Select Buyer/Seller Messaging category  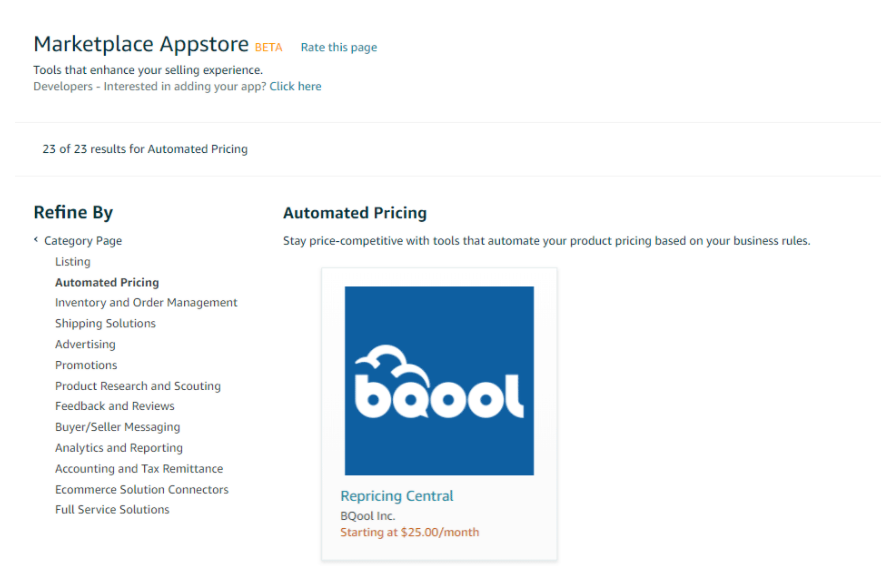[118, 427]
